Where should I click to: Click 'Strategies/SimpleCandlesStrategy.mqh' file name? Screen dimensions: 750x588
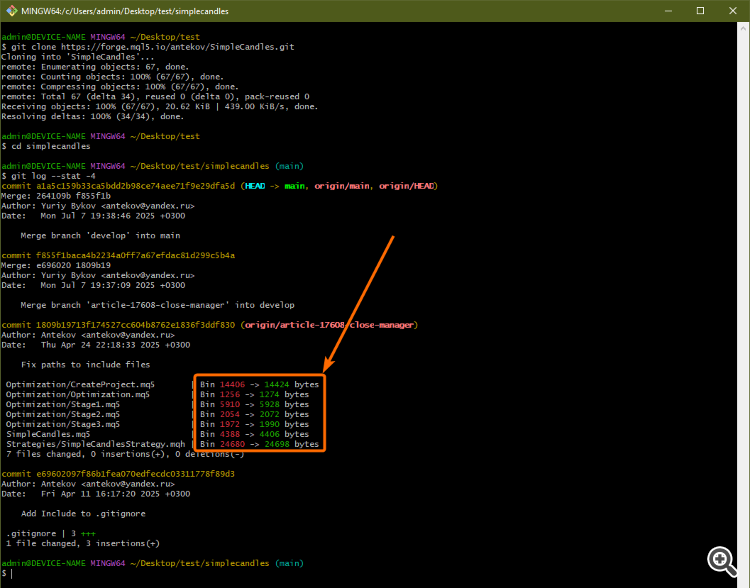click(96, 444)
